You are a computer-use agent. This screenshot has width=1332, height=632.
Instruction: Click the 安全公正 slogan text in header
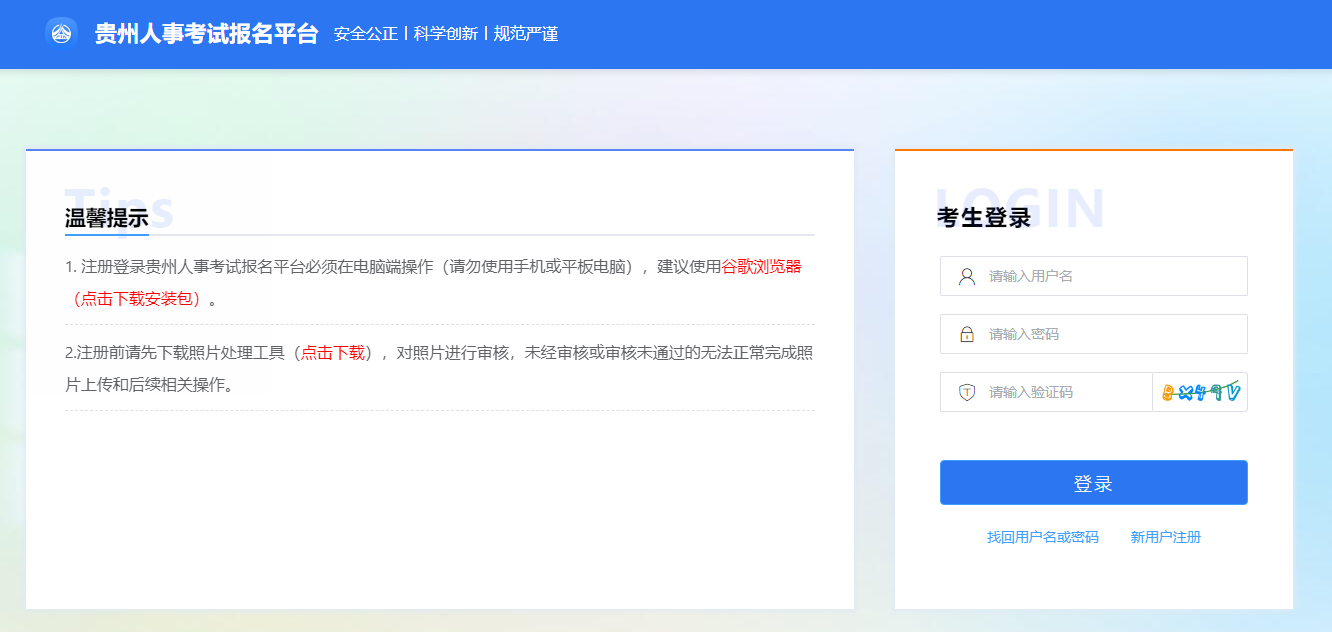point(365,34)
